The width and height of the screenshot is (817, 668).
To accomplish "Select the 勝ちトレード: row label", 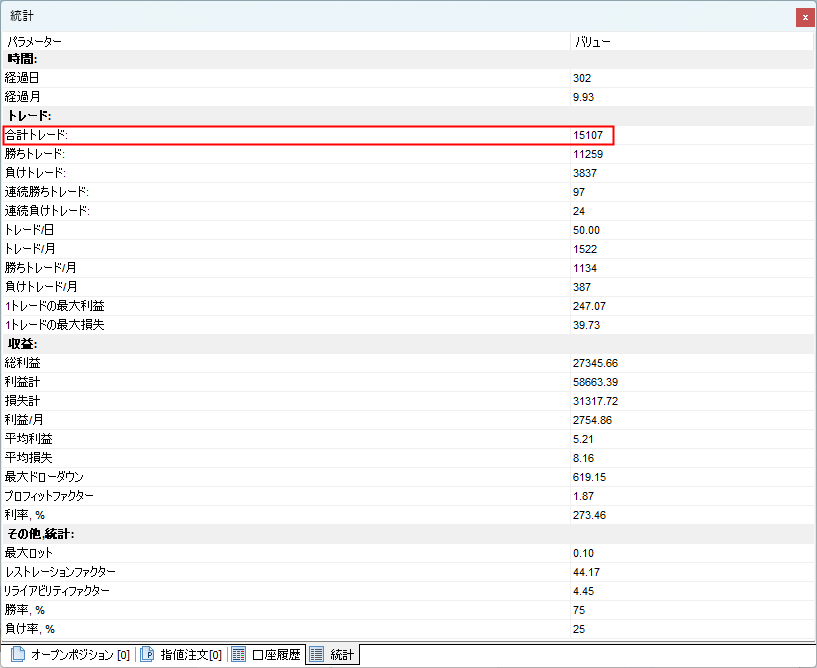I will [35, 154].
